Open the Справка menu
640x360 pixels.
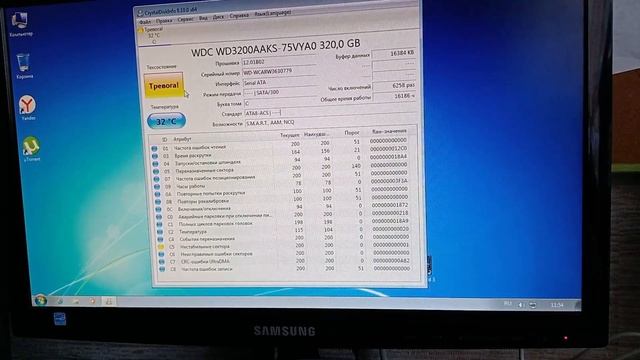[x=239, y=16]
